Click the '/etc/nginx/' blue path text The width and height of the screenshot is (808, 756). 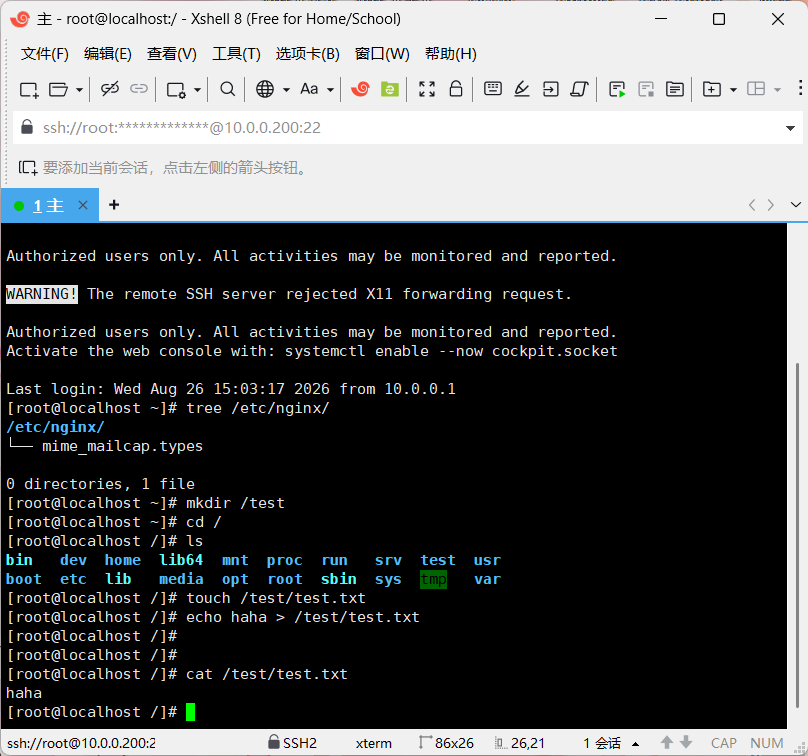click(55, 427)
